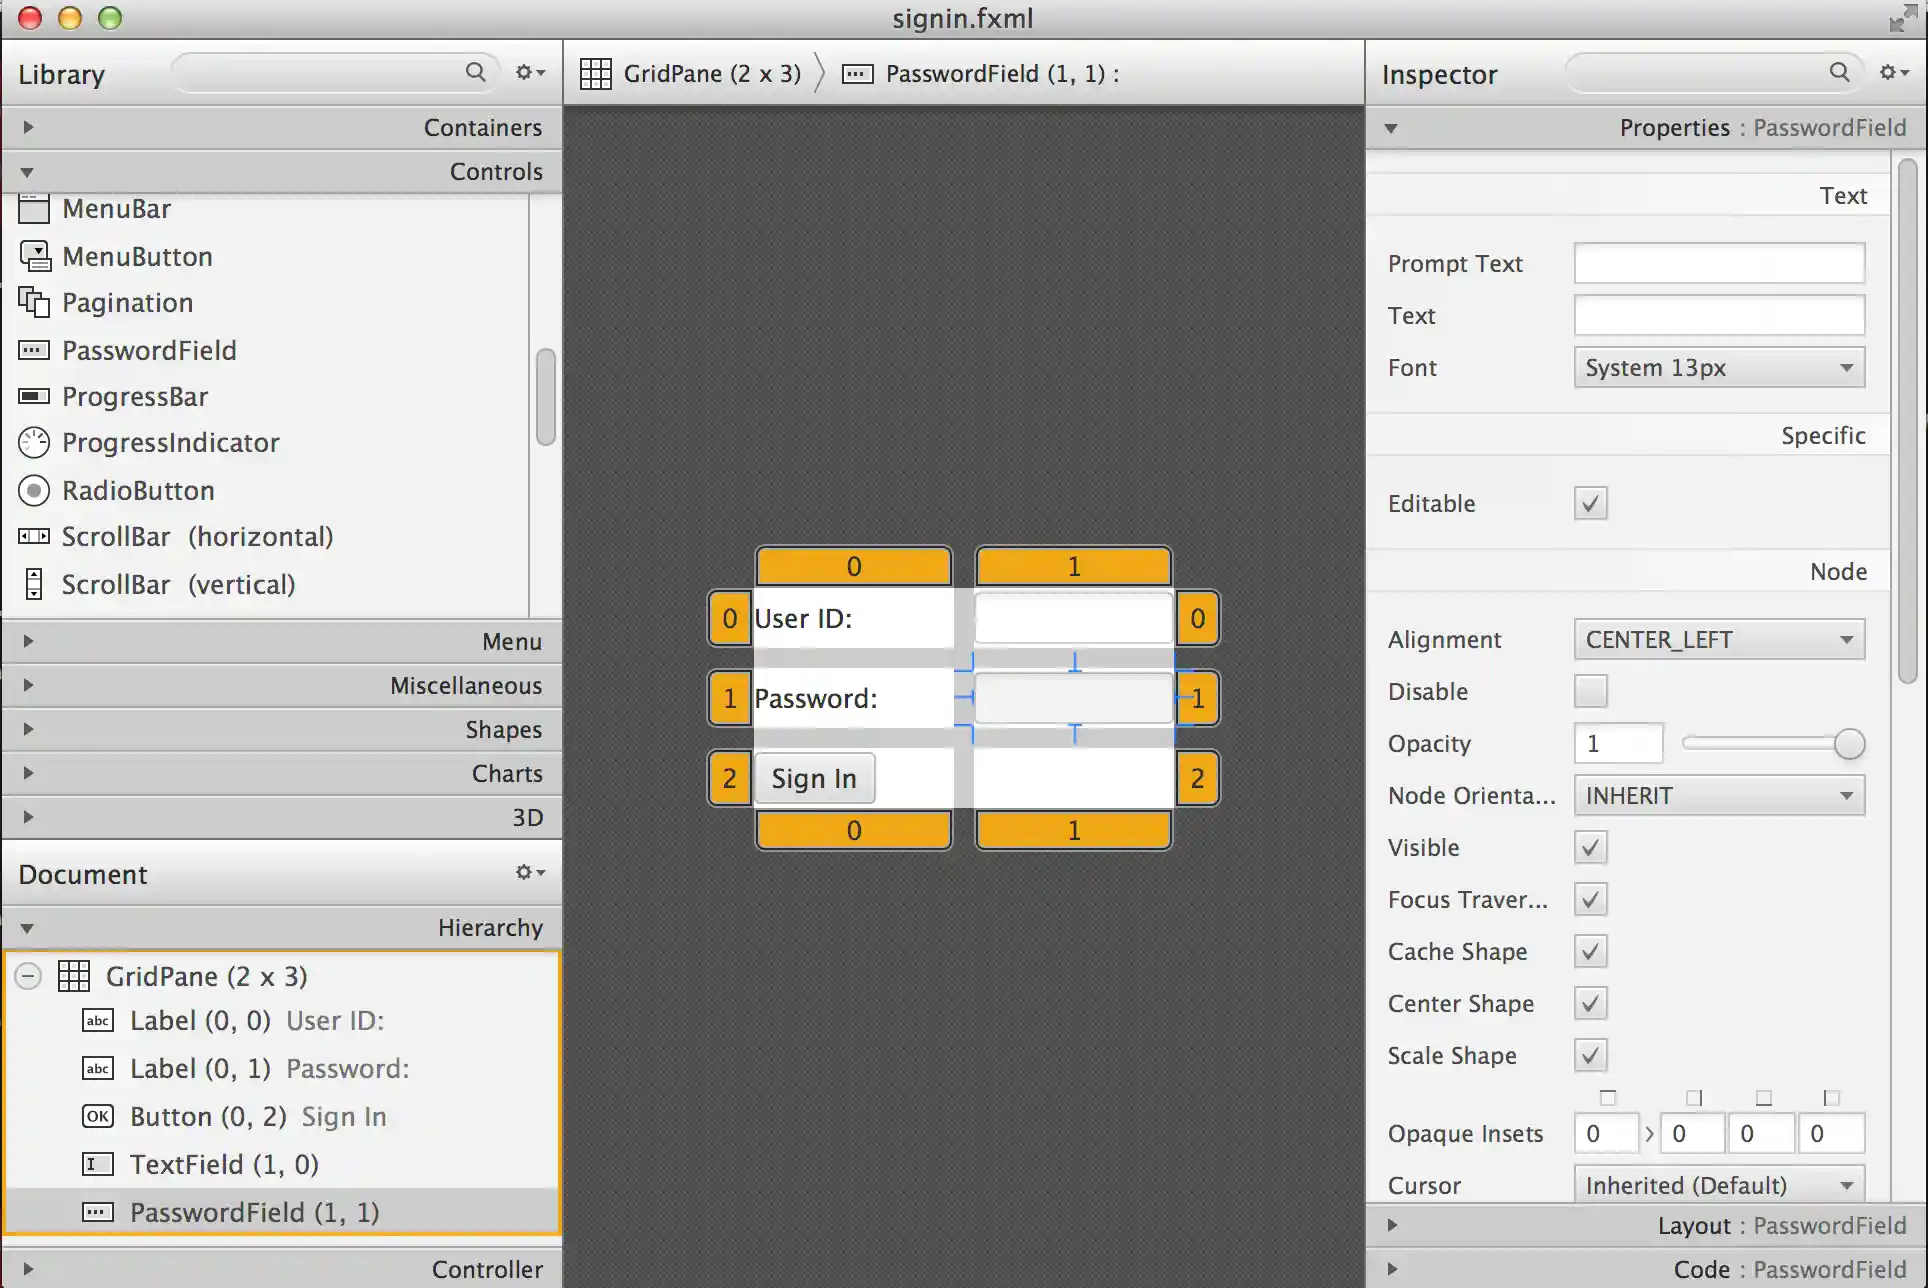Screen dimensions: 1928x1288
Task: Open the Alignment CENTER_LEFT dropdown
Action: [x=1718, y=639]
